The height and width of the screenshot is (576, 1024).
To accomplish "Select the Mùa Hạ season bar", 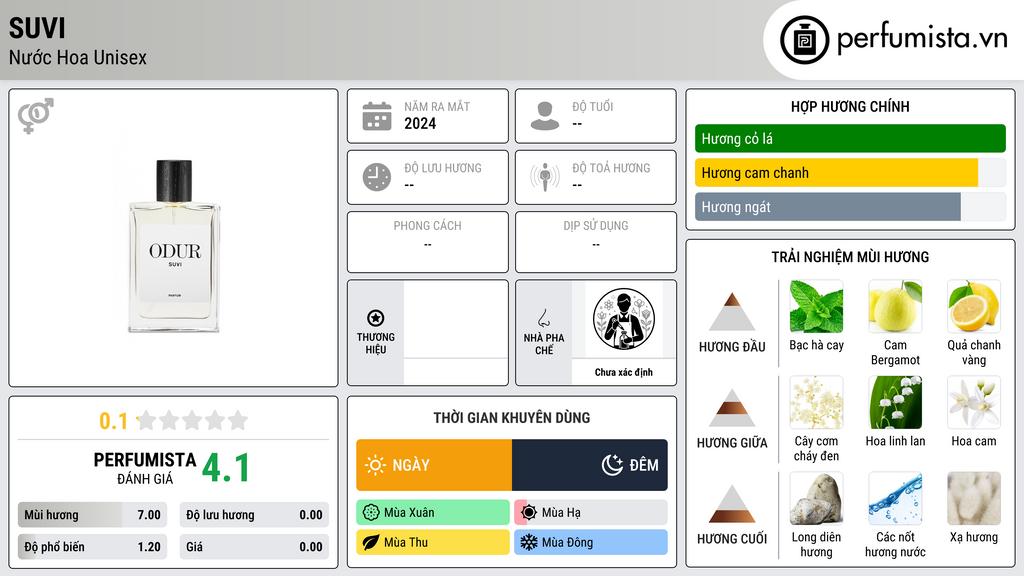I will click(591, 513).
